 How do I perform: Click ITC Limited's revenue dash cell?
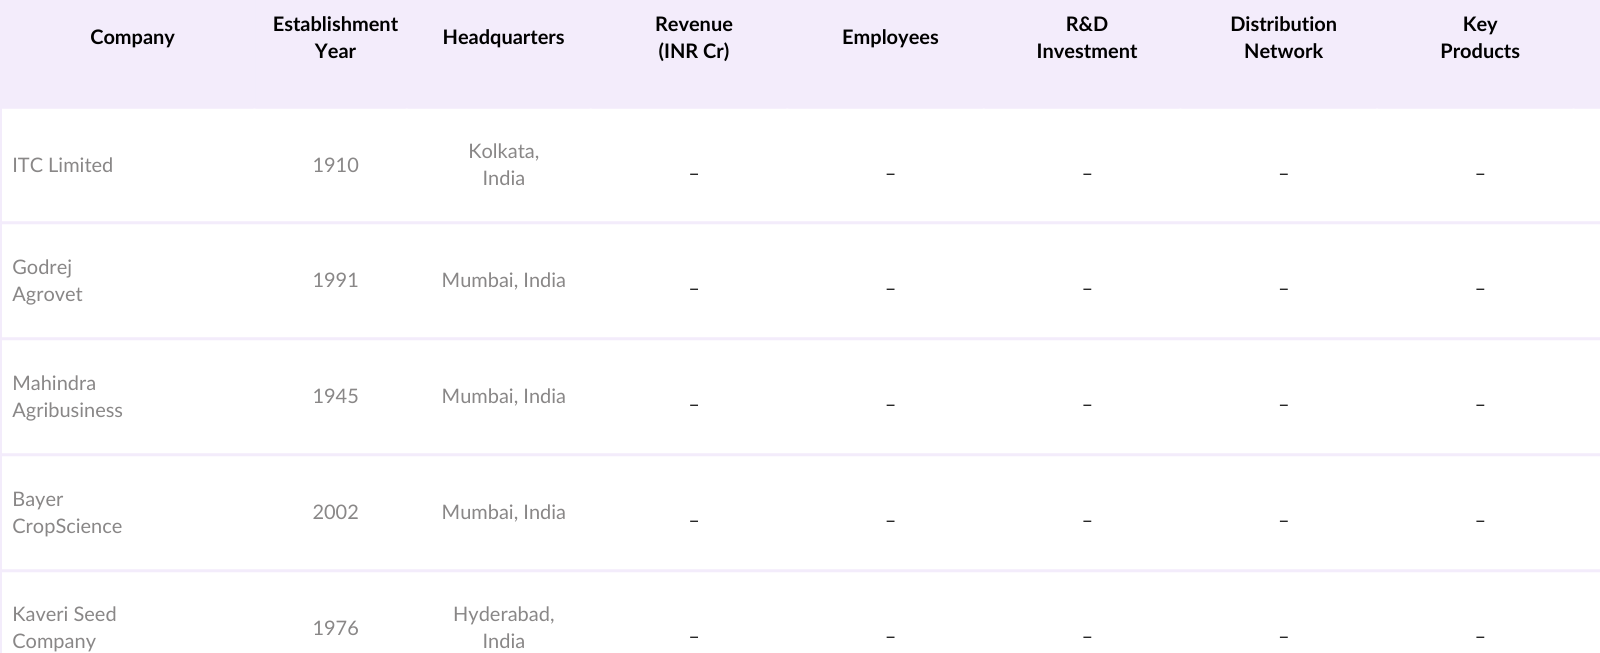coord(693,173)
